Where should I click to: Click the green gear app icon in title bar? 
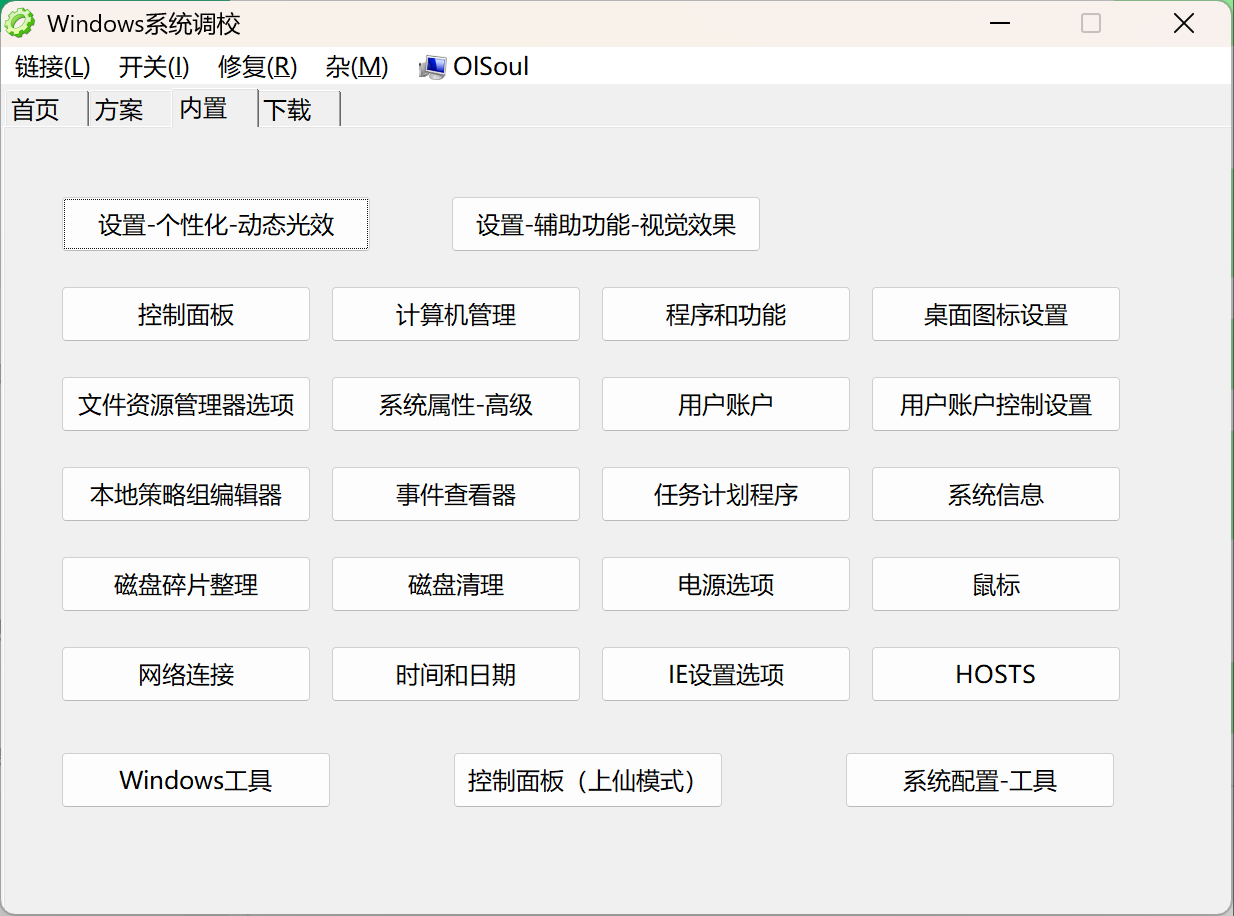click(20, 23)
